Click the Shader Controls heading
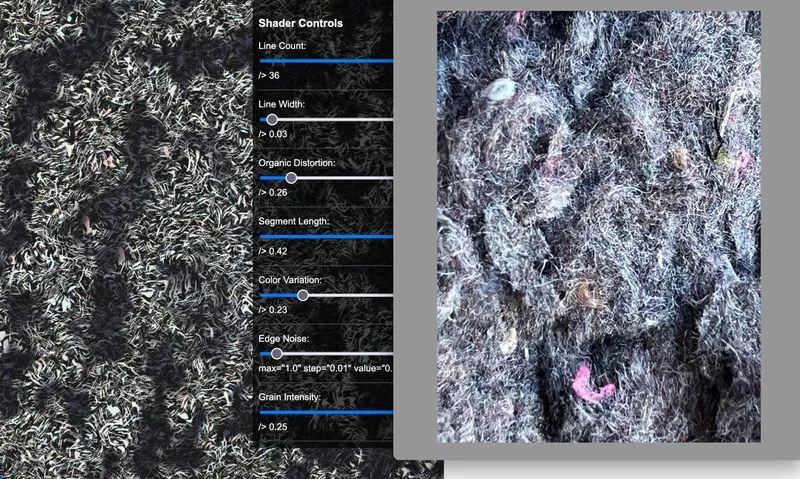Viewport: 800px width, 479px height. pyautogui.click(x=300, y=23)
